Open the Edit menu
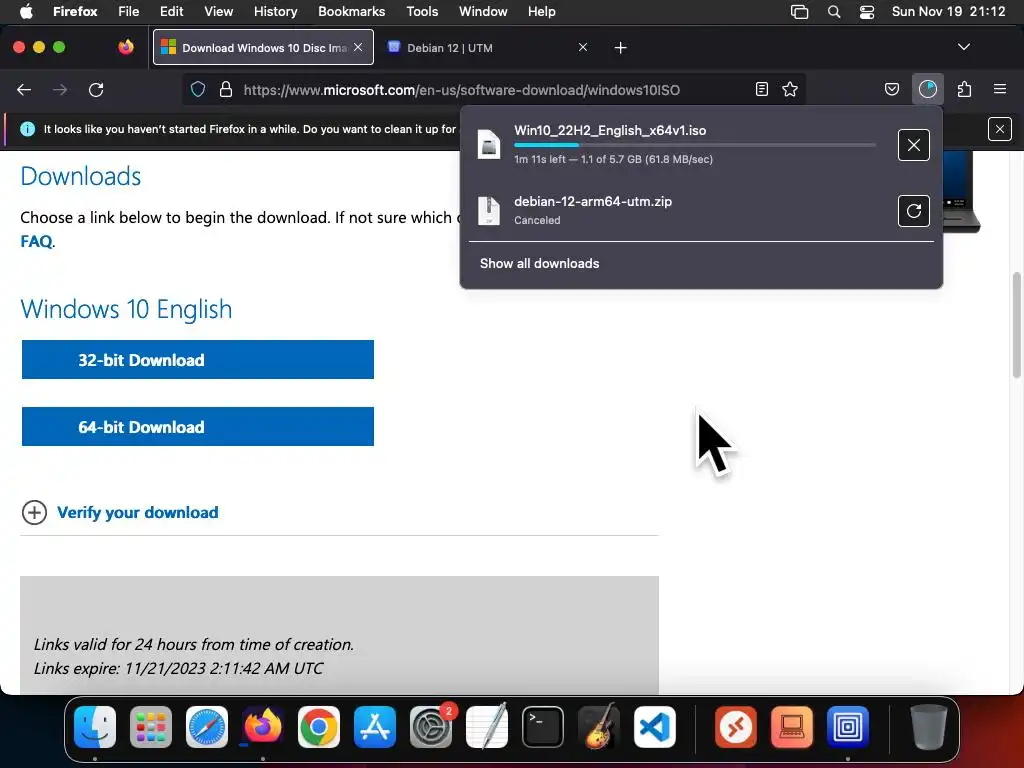Viewport: 1024px width, 768px height. [x=172, y=12]
